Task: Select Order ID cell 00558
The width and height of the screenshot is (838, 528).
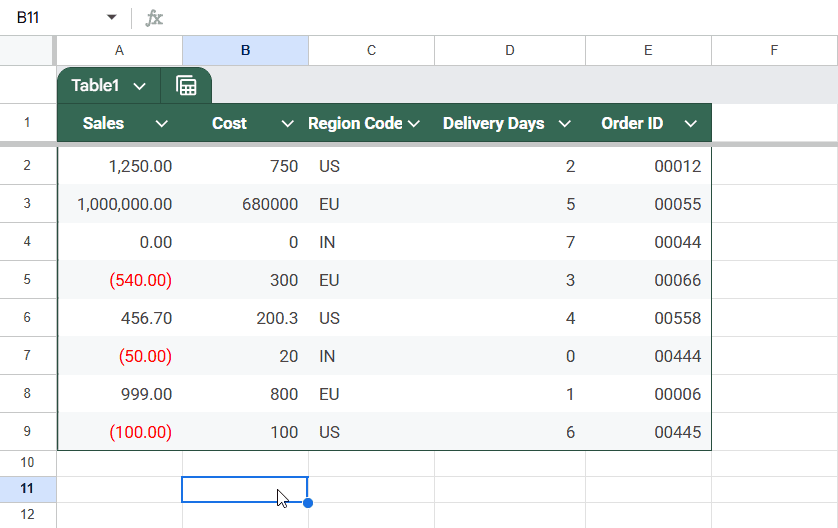Action: coord(648,318)
